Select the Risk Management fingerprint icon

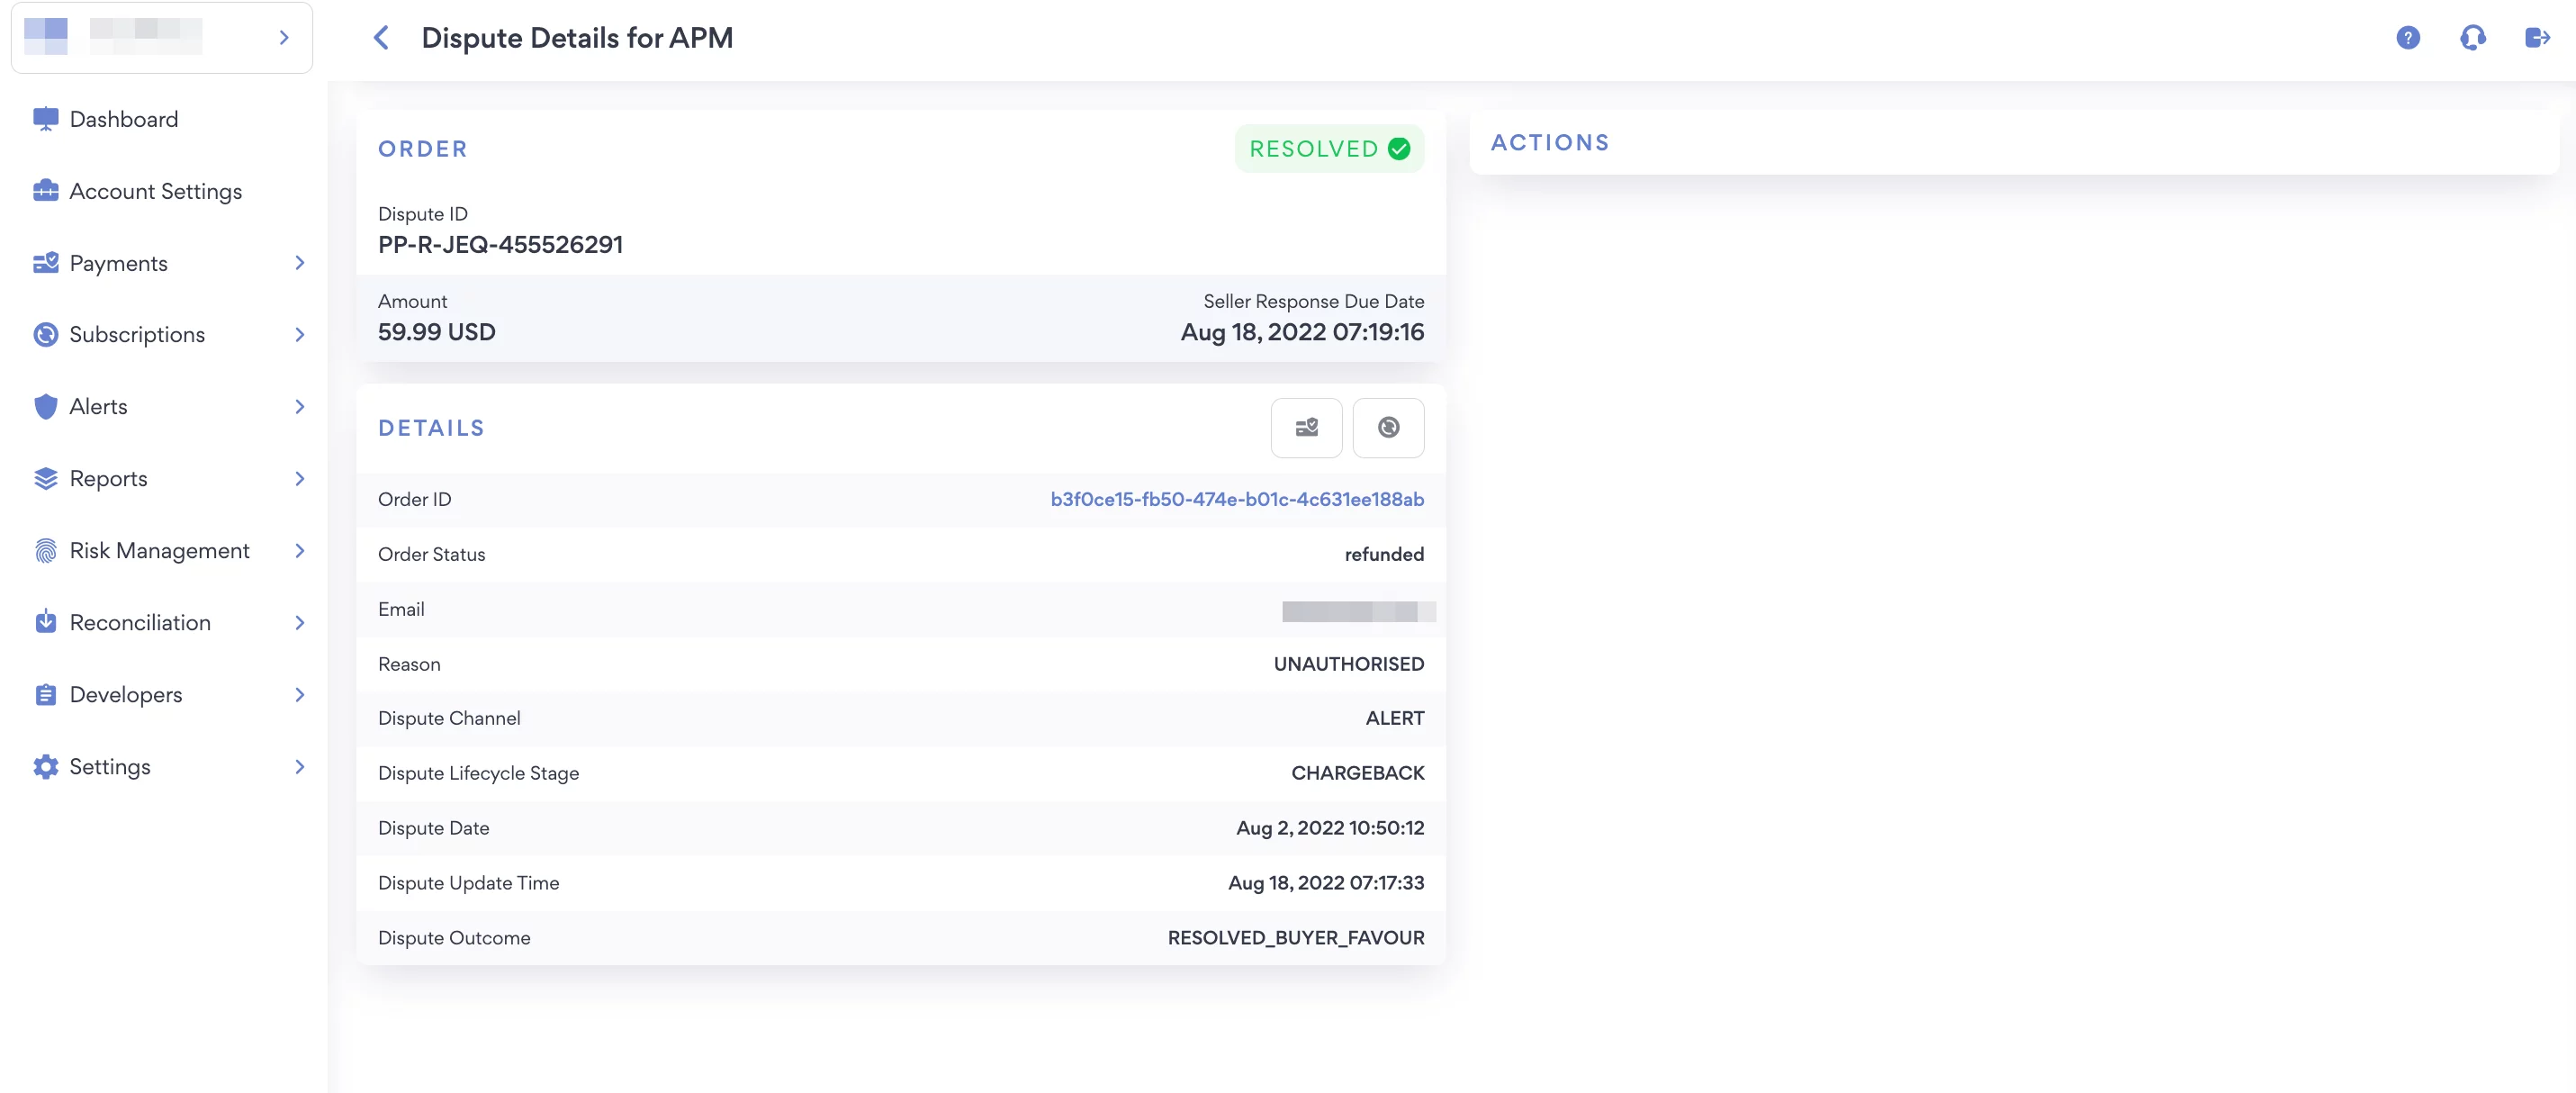(x=45, y=550)
